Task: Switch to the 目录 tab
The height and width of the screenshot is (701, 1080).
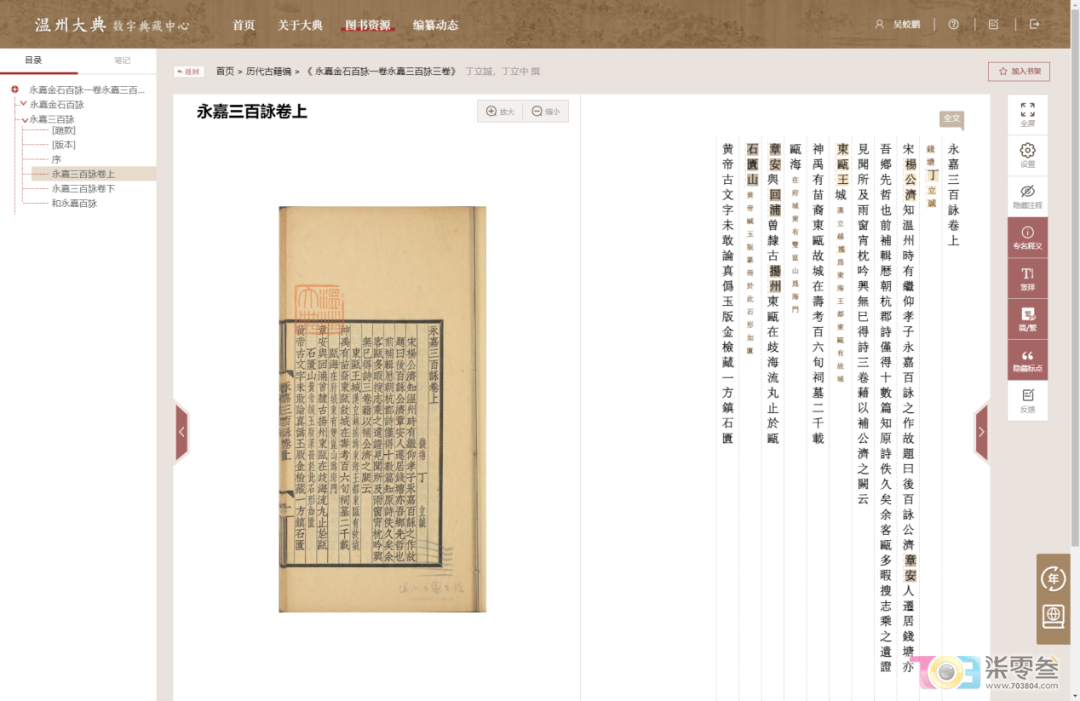Action: pyautogui.click(x=33, y=61)
